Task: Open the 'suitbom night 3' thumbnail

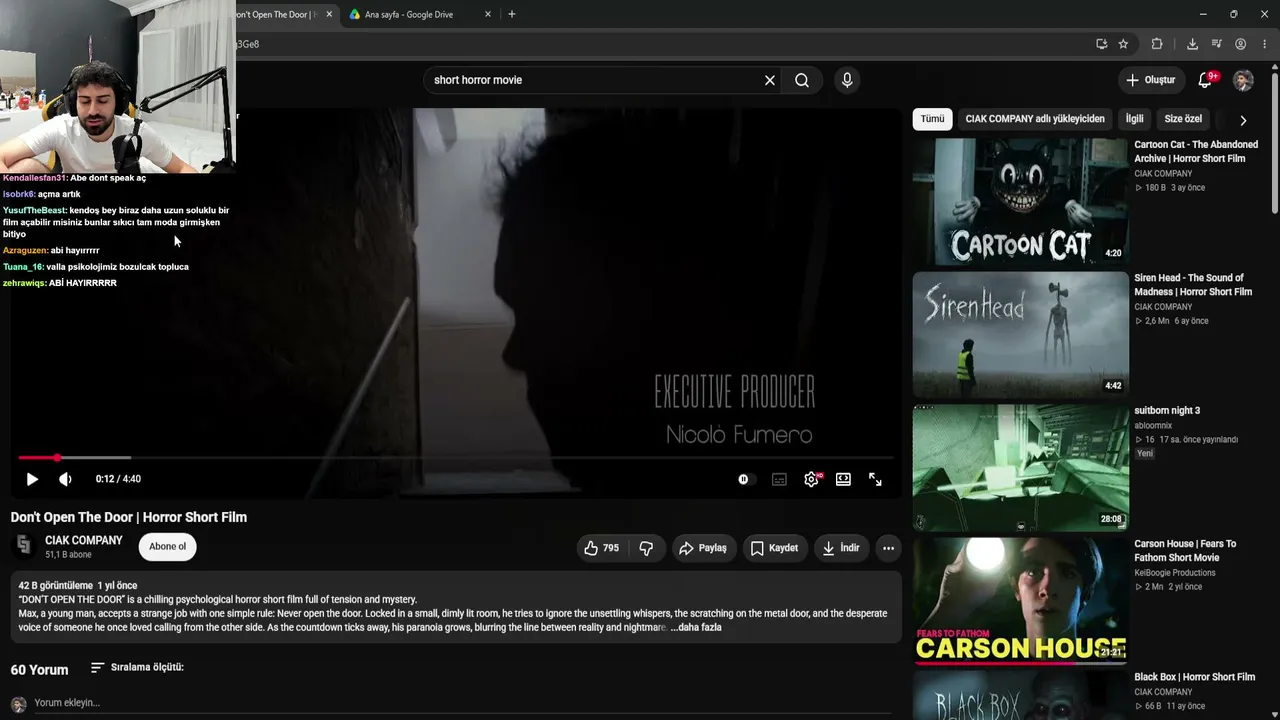Action: 1020,468
